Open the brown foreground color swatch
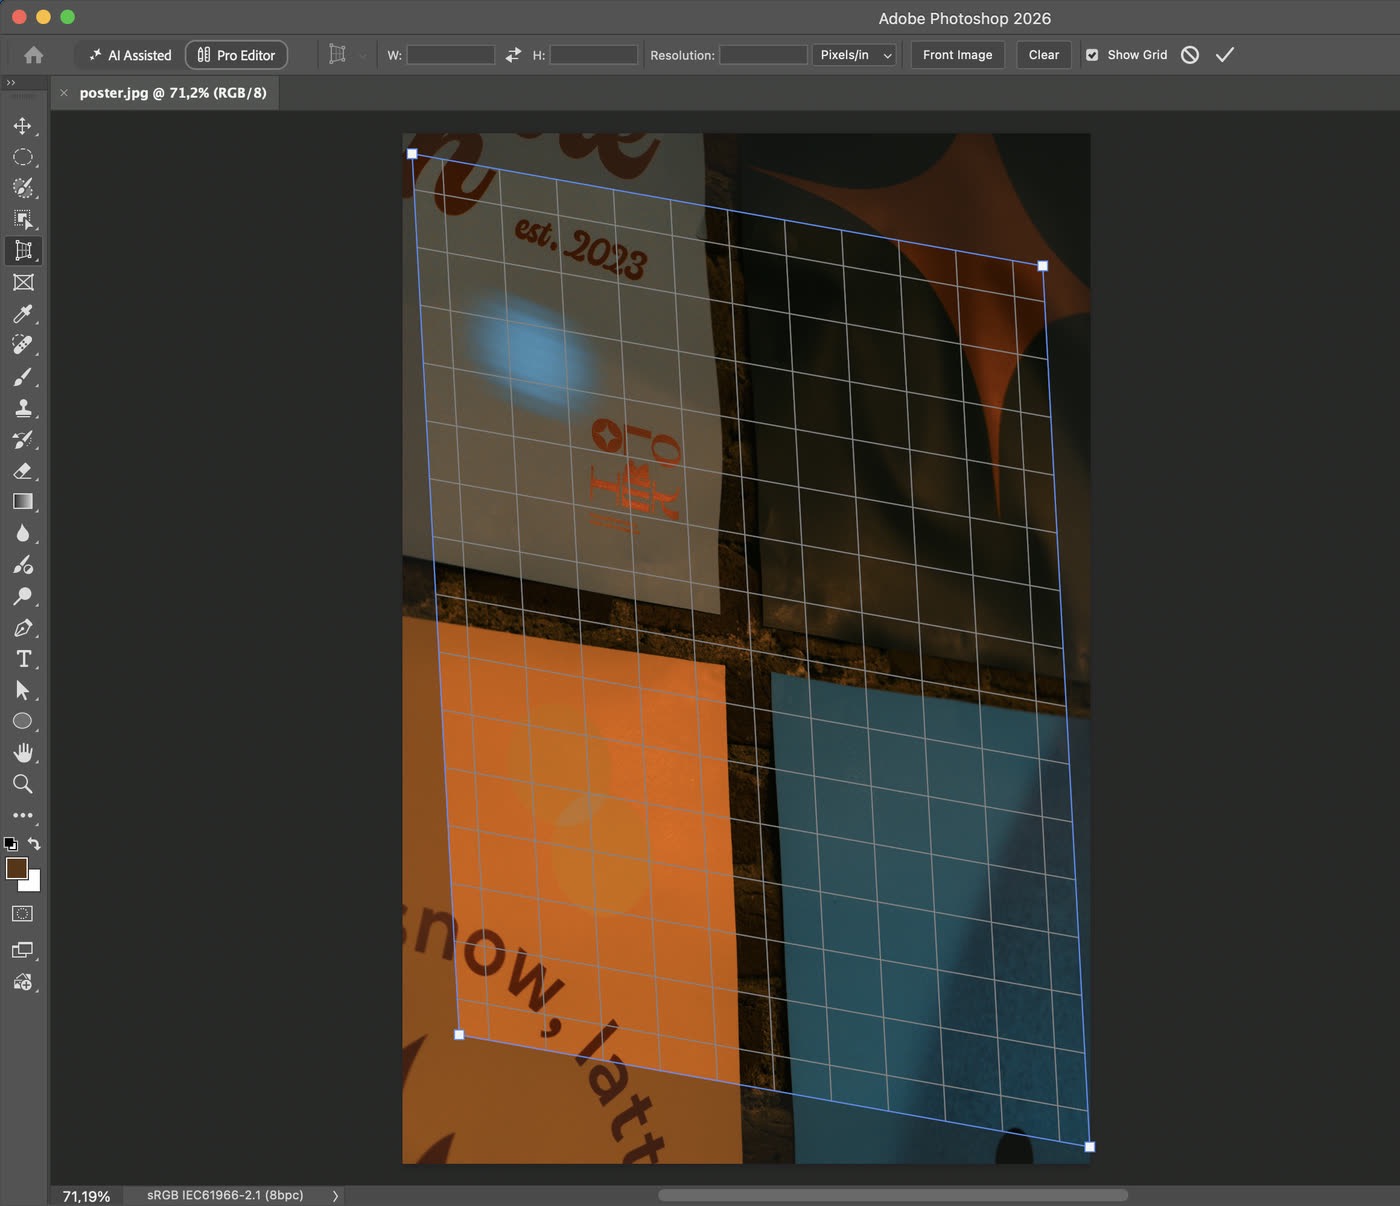The width and height of the screenshot is (1400, 1206). (x=16, y=868)
